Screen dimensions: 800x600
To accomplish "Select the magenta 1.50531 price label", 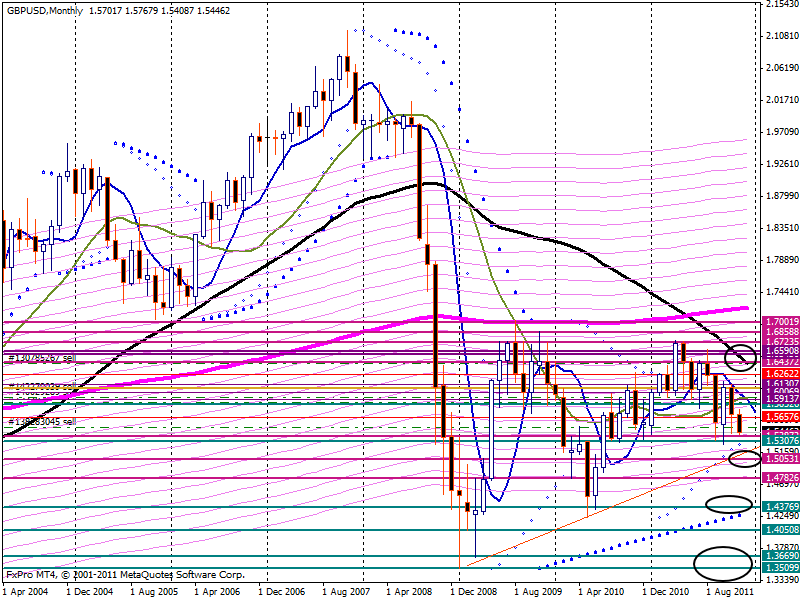I will point(781,459).
